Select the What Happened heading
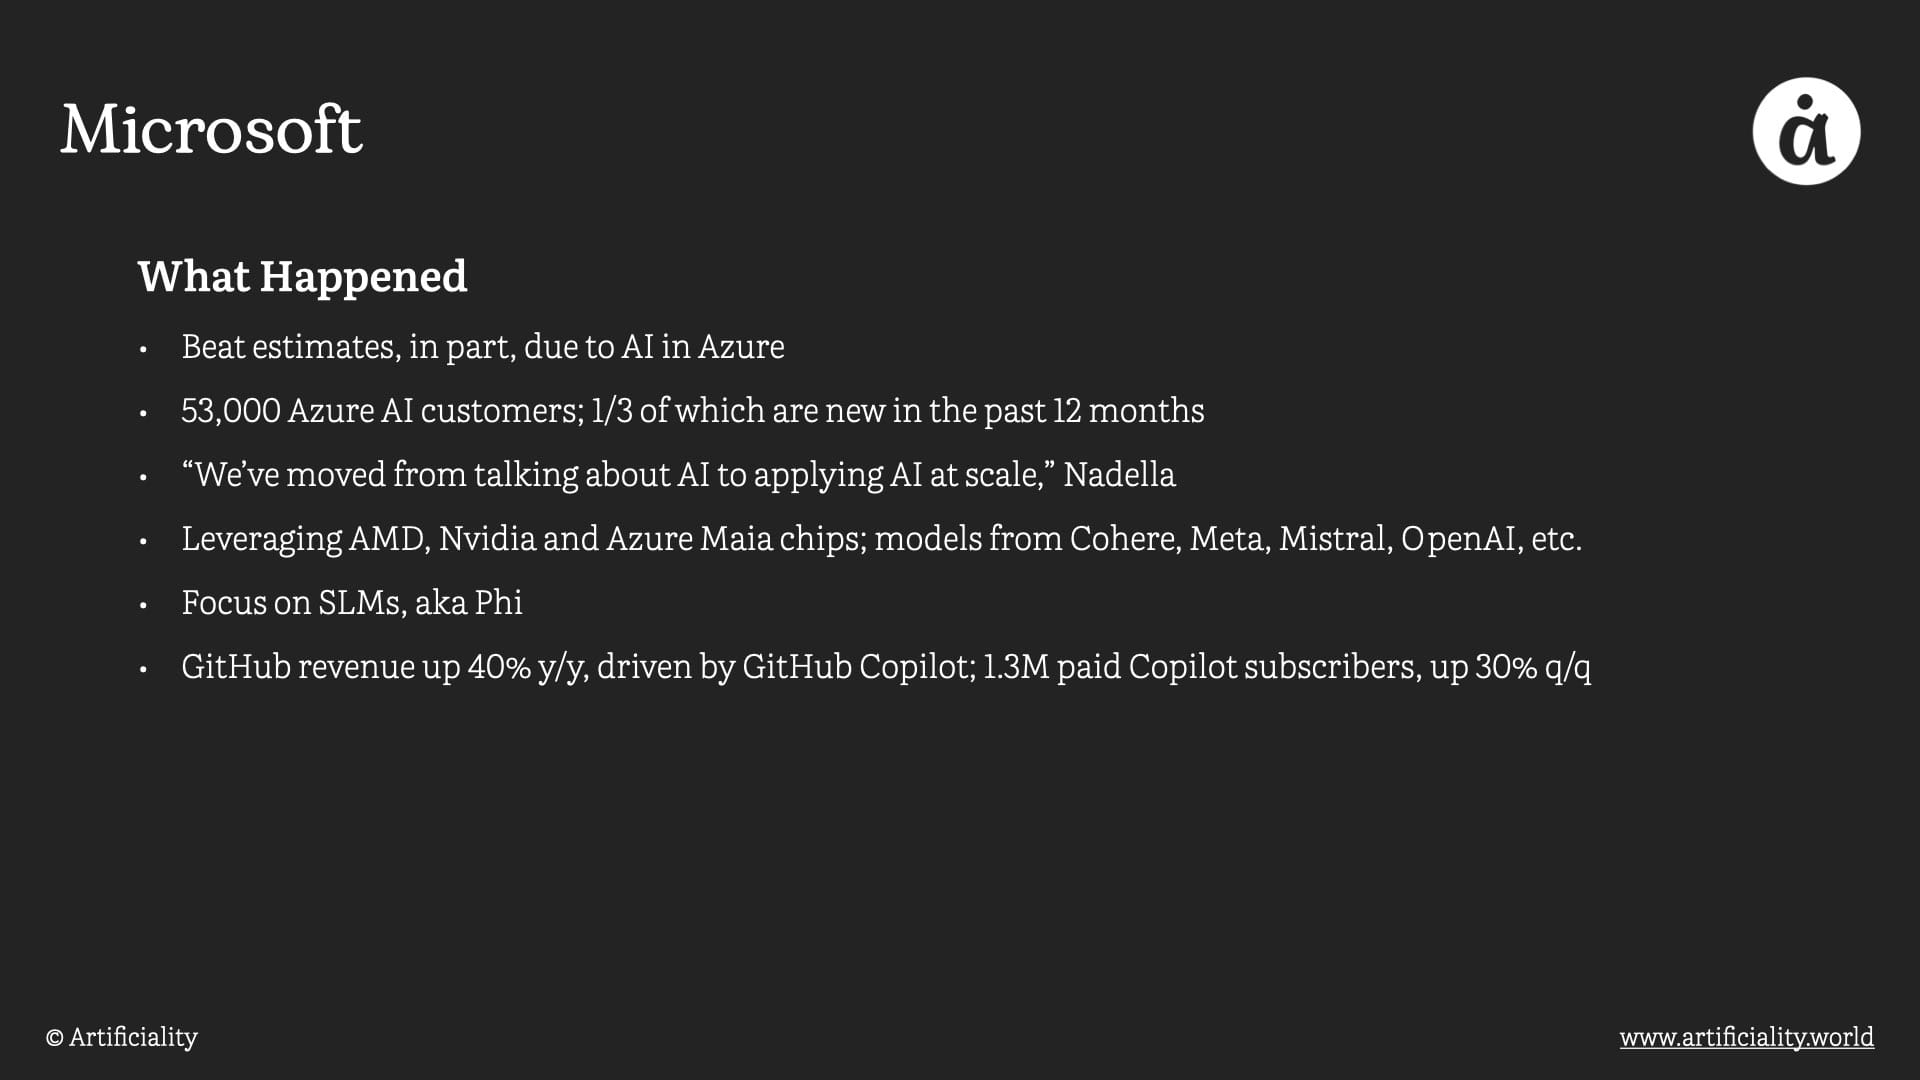The height and width of the screenshot is (1080, 1920). click(x=302, y=276)
